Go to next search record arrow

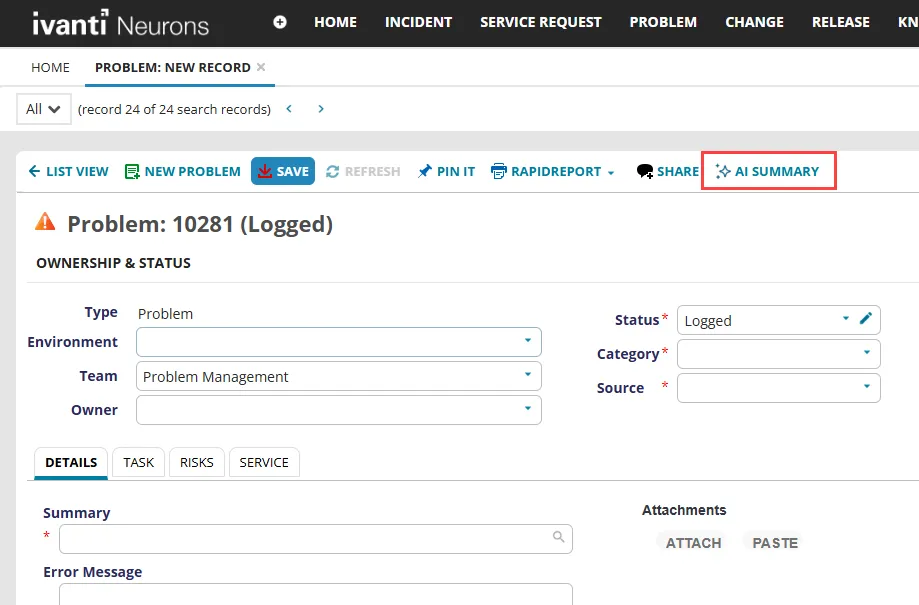tap(321, 108)
